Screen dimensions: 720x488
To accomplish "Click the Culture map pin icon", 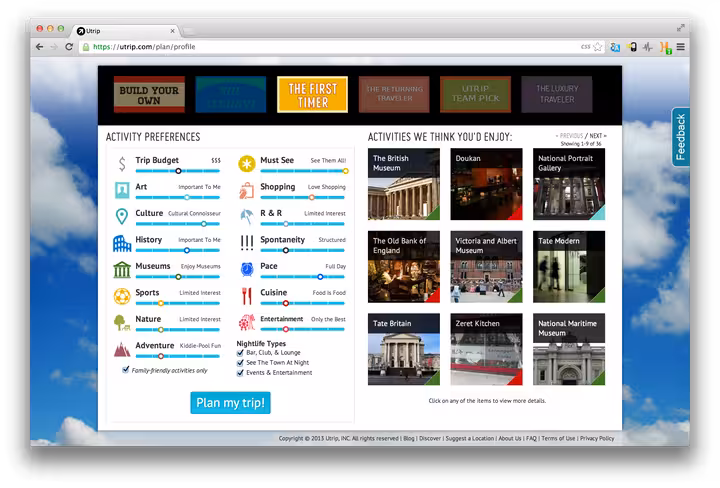I will pyautogui.click(x=122, y=216).
